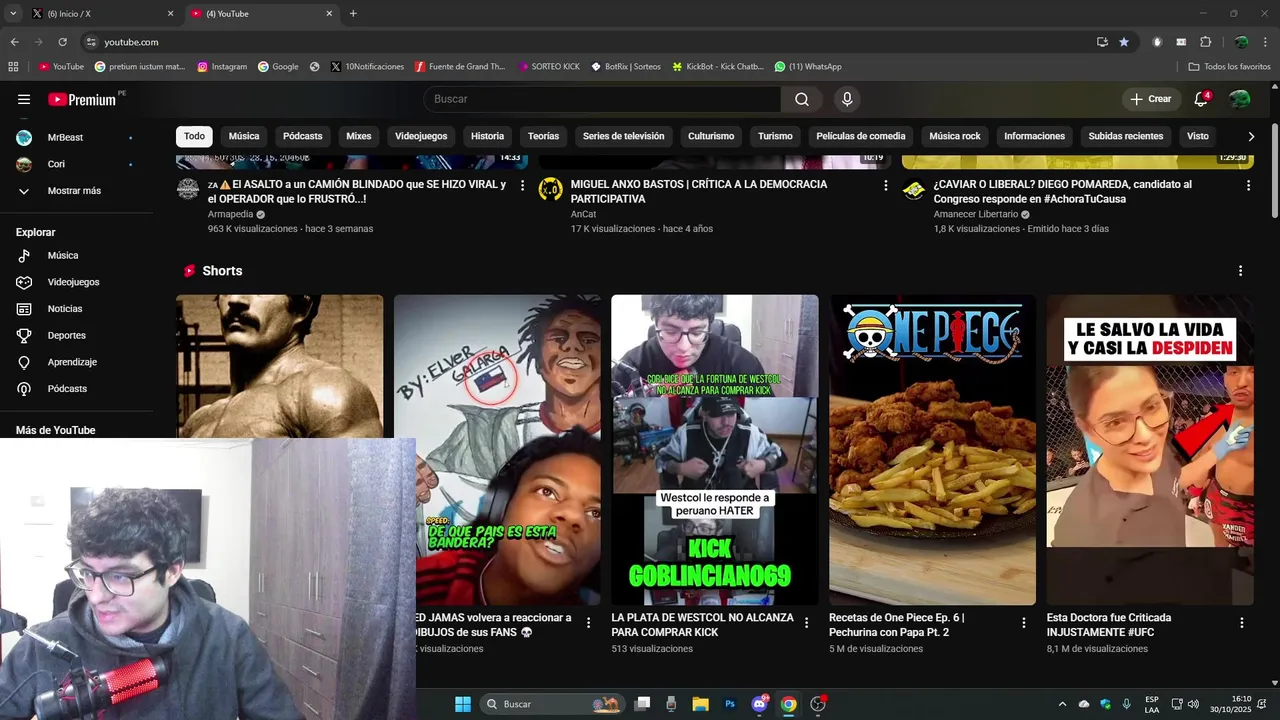The width and height of the screenshot is (1280, 720).
Task: Open the Chrome tab search dropdown
Action: [13, 14]
